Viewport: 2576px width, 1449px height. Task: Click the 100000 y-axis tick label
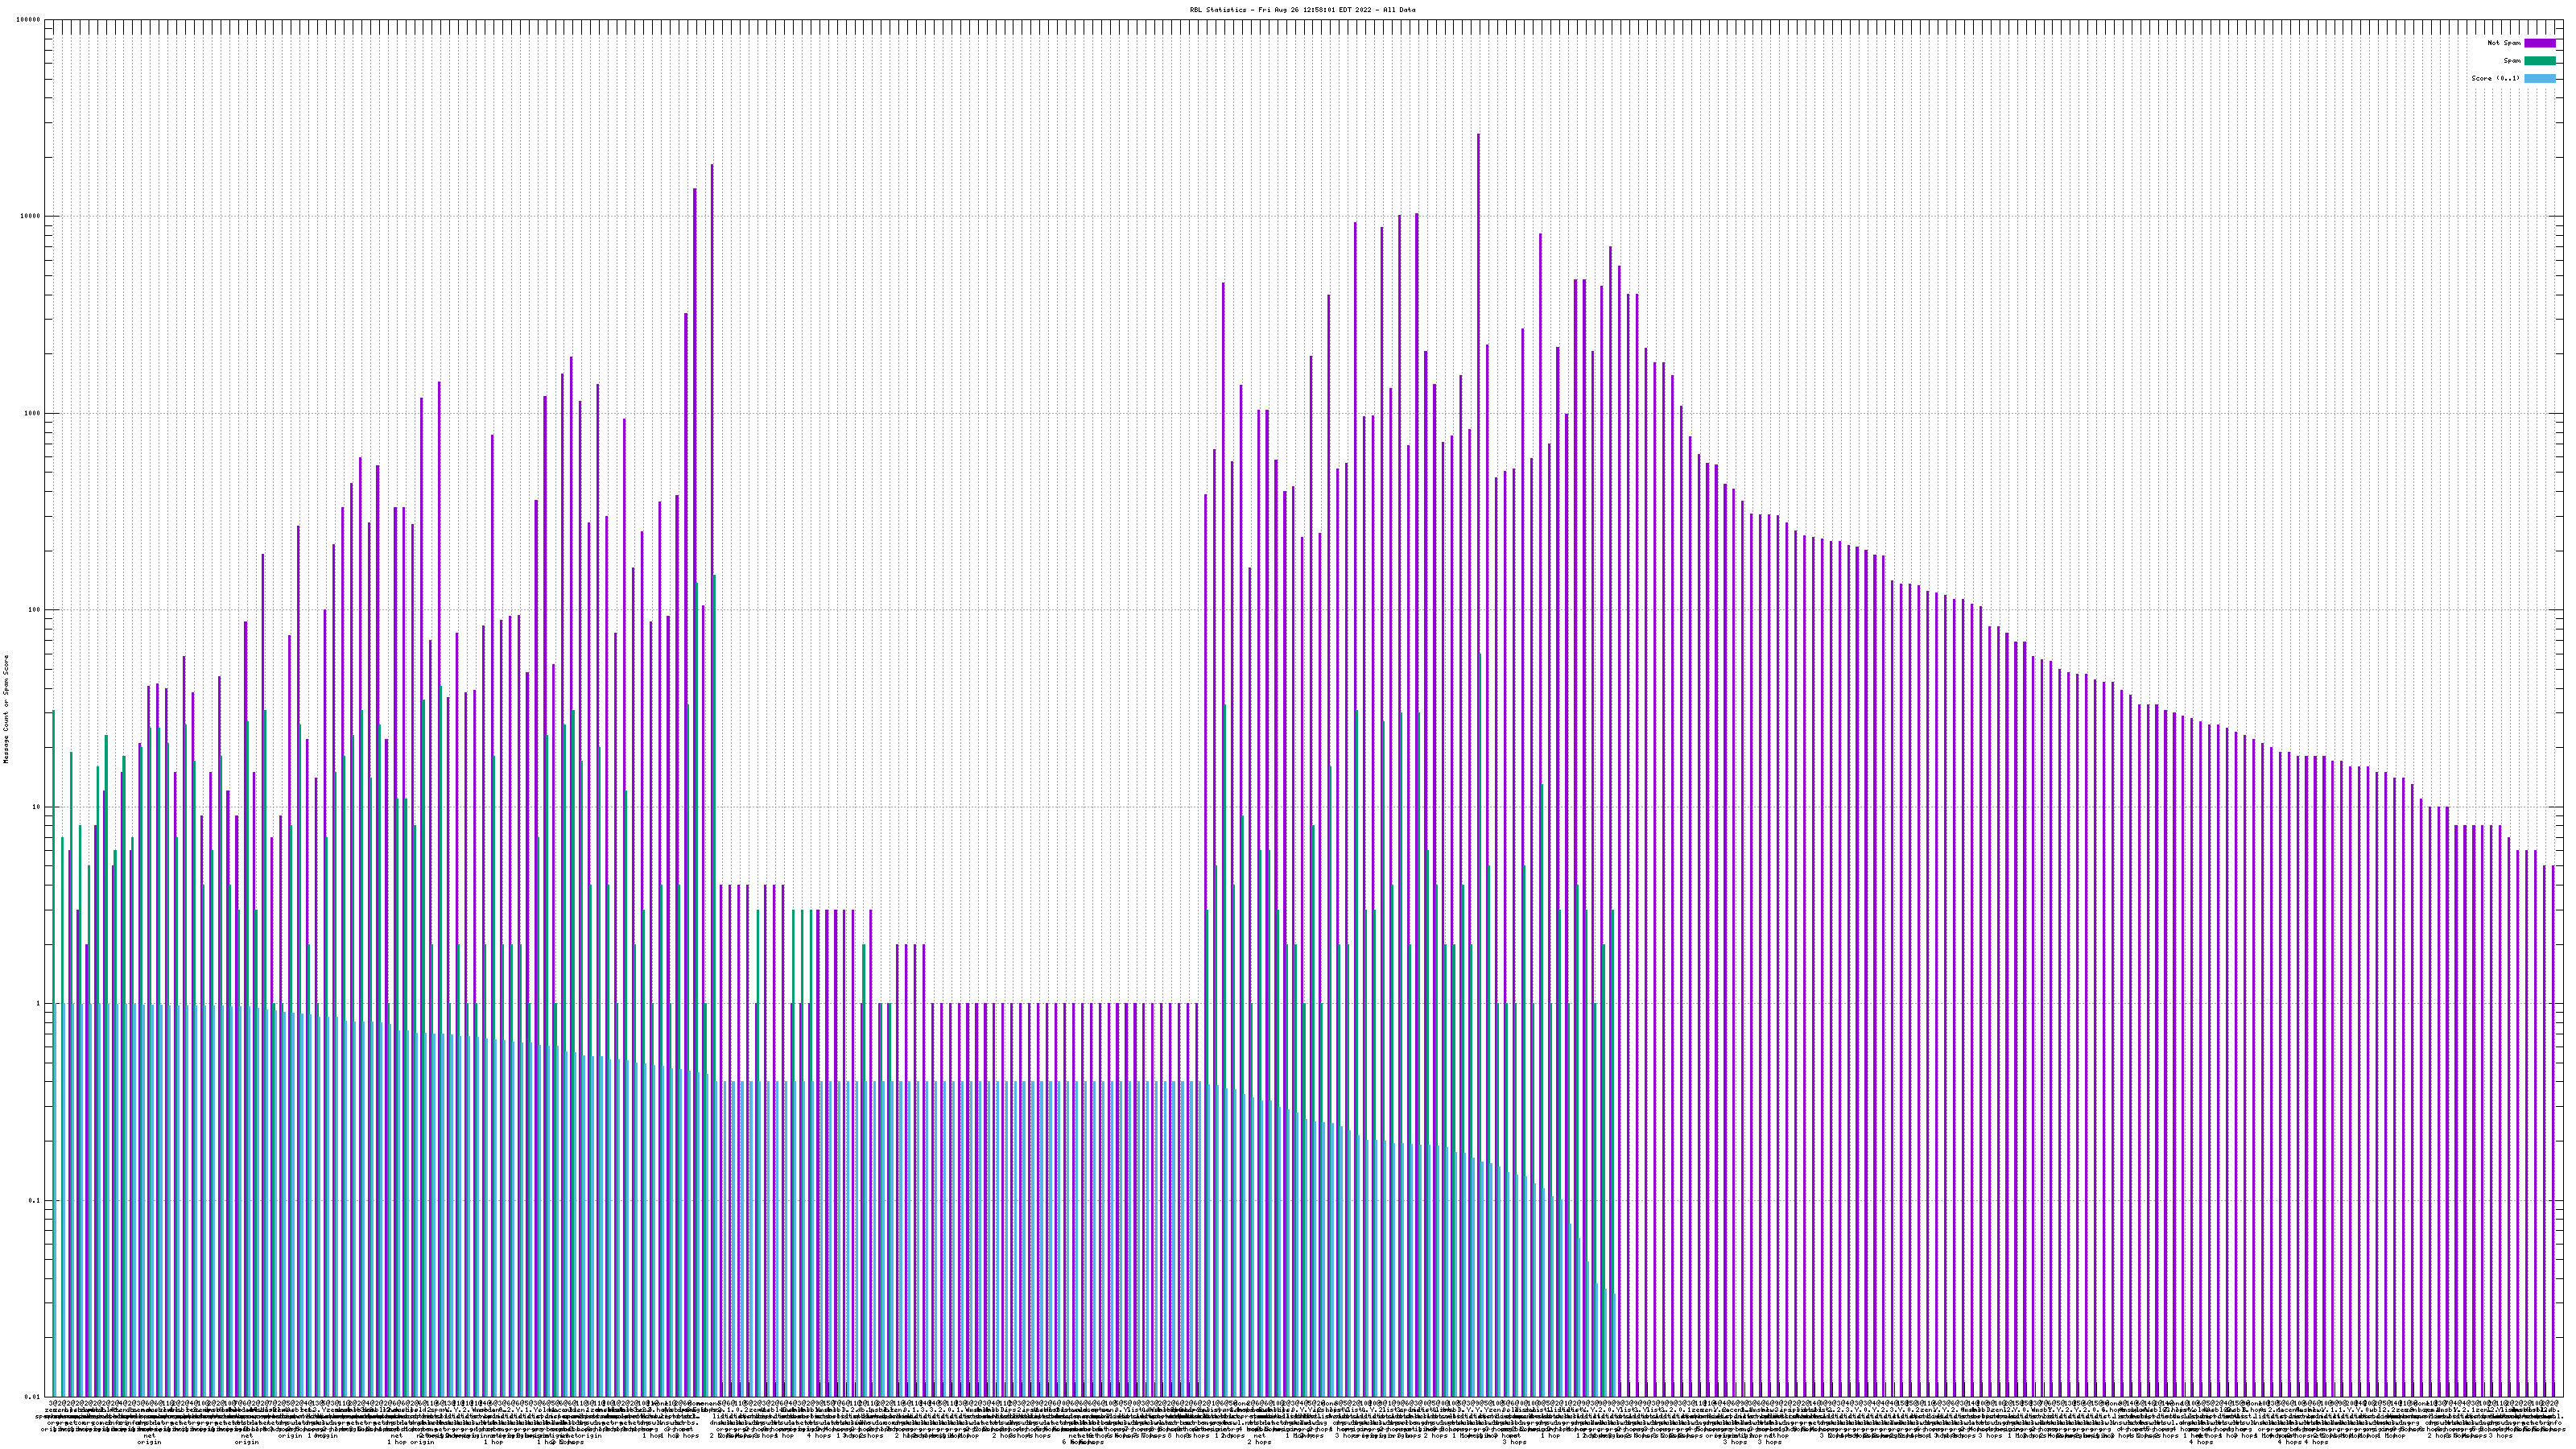[x=29, y=20]
